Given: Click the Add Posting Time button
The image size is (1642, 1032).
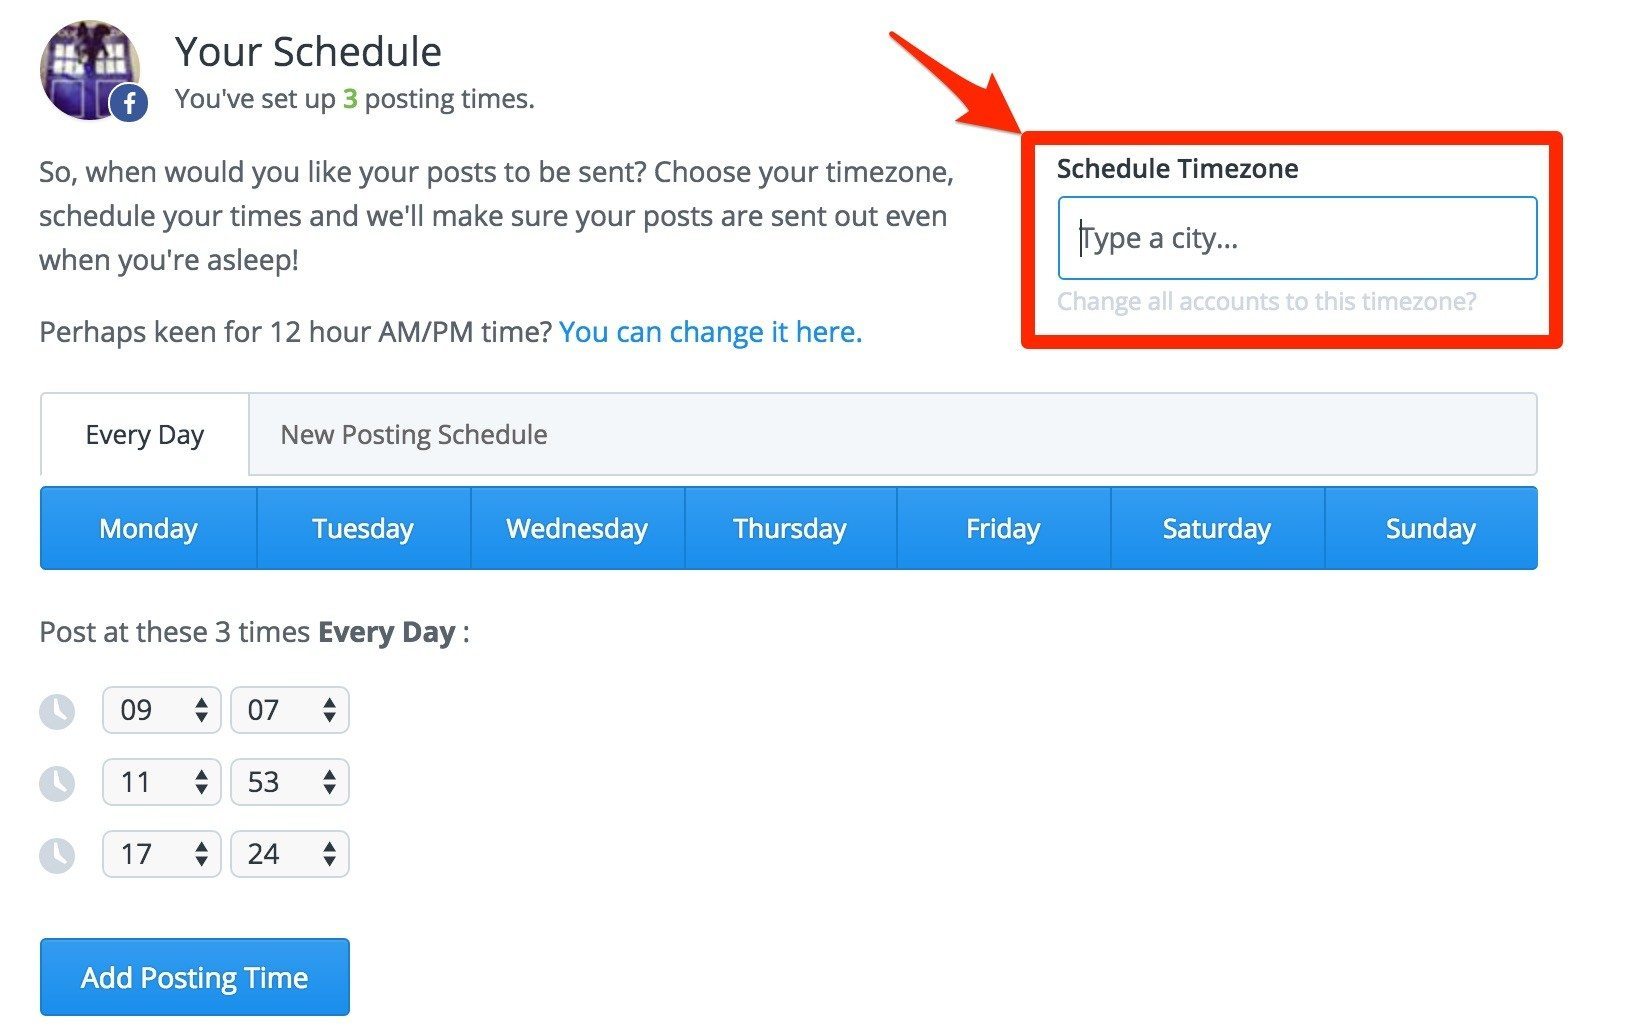Looking at the screenshot, I should pyautogui.click(x=194, y=977).
